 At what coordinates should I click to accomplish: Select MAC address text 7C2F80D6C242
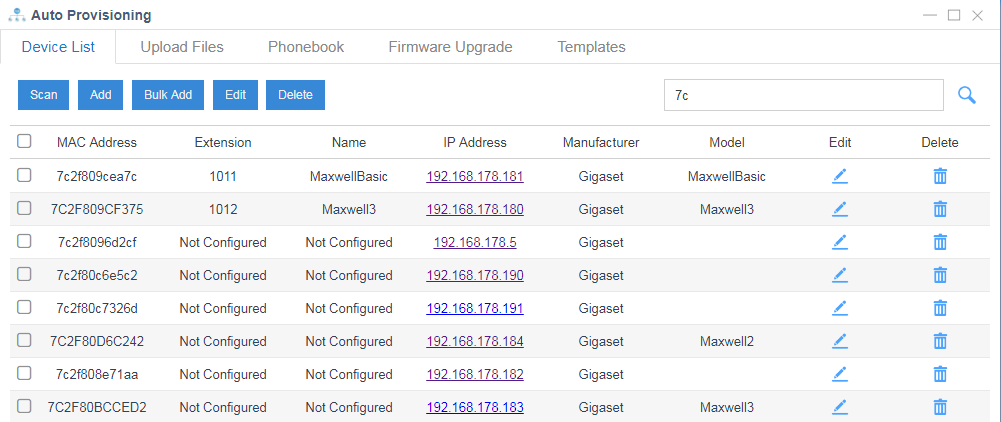[97, 342]
